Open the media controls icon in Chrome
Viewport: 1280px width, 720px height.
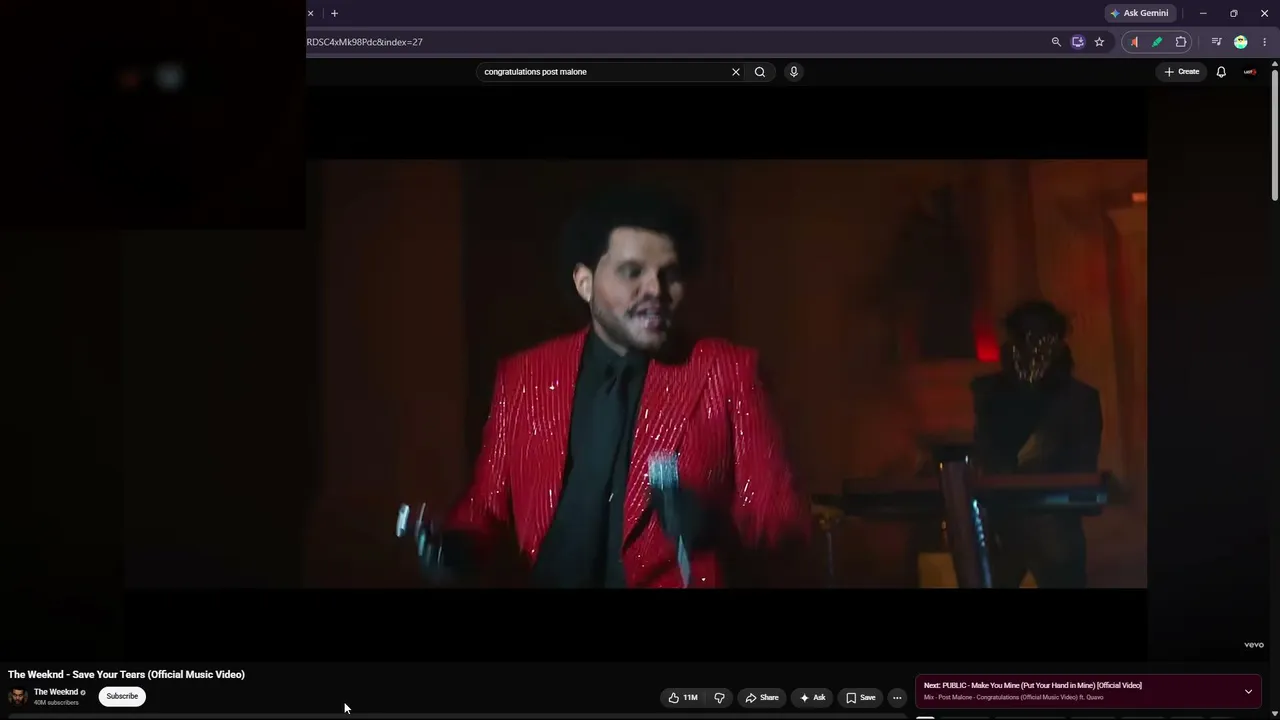1216,42
